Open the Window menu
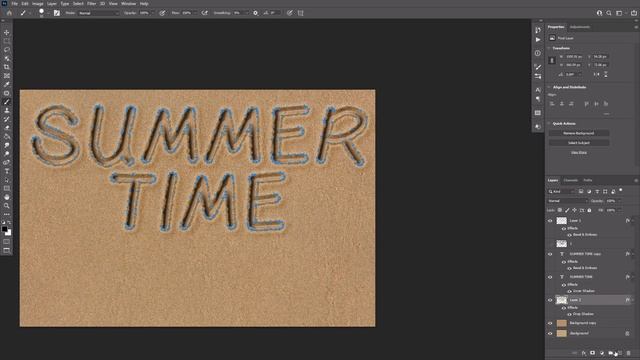This screenshot has height=360, width=640. (x=128, y=4)
